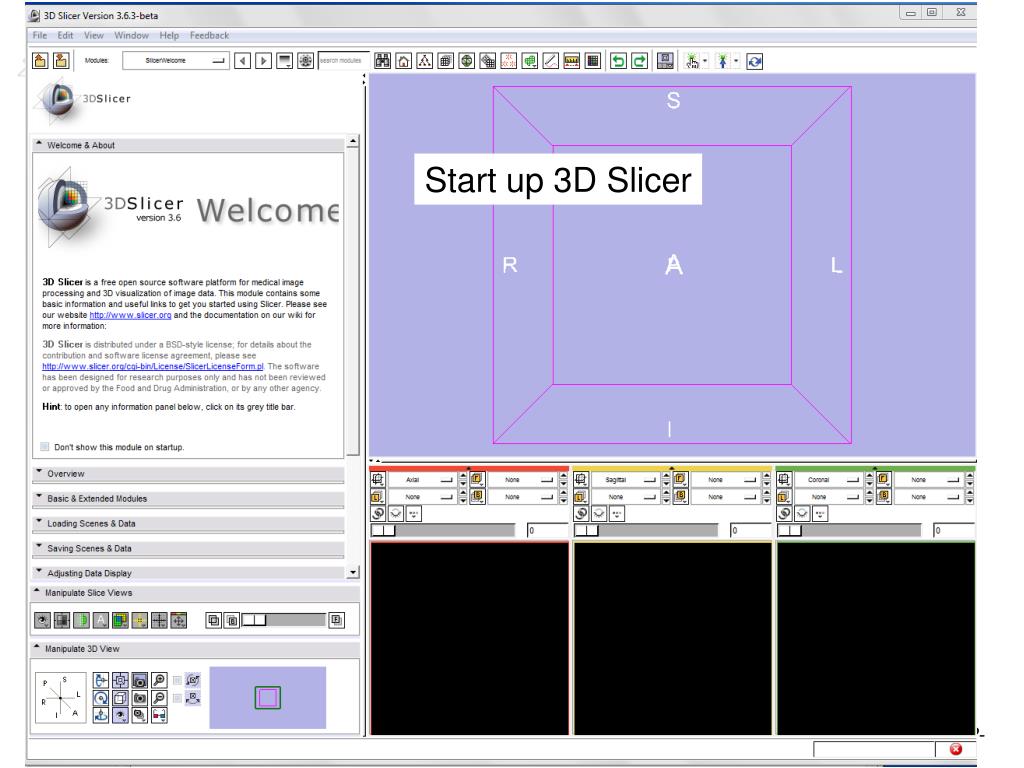Toggle the rock 3D view checkbox
Viewport: 1024px width, 768px height.
click(x=177, y=698)
